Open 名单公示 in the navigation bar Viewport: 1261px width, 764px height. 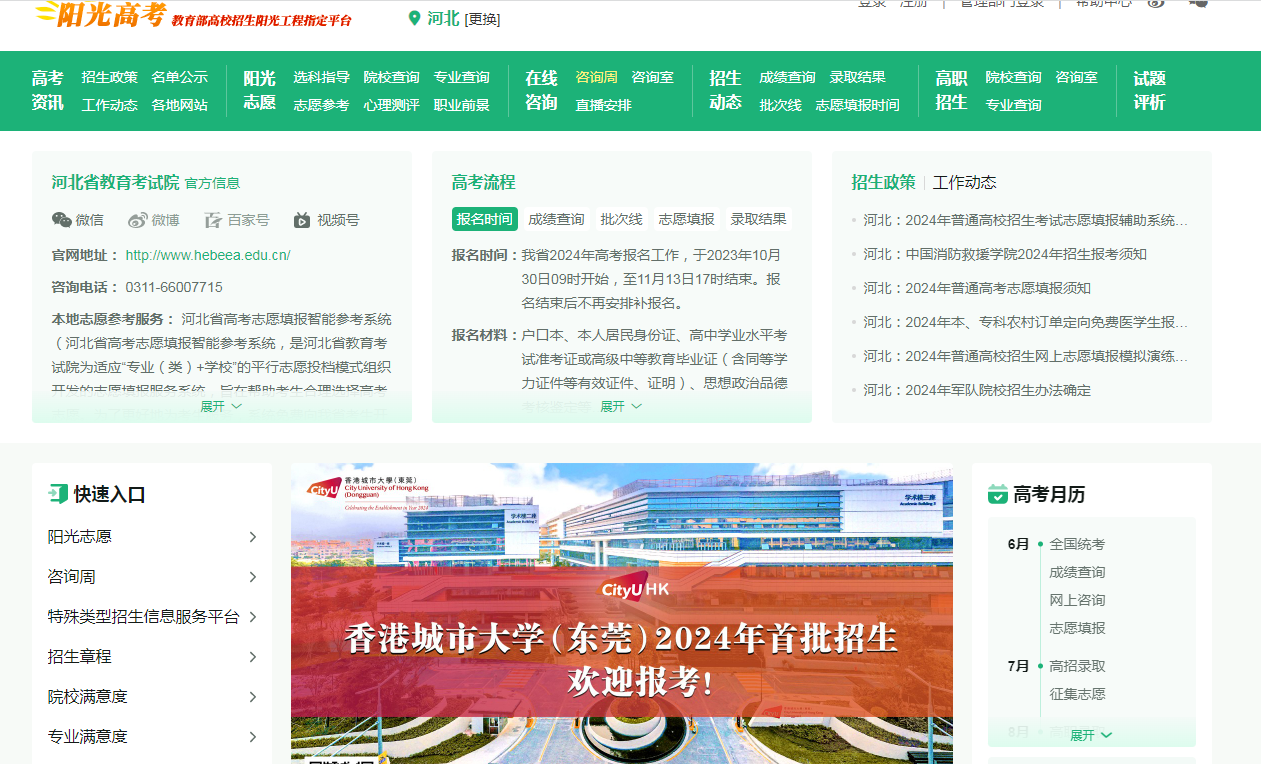[x=180, y=77]
